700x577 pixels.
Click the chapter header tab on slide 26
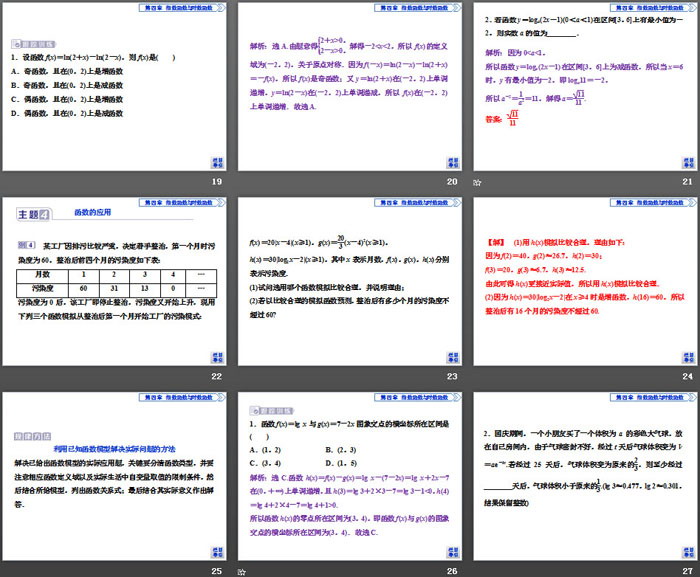pyautogui.click(x=409, y=396)
